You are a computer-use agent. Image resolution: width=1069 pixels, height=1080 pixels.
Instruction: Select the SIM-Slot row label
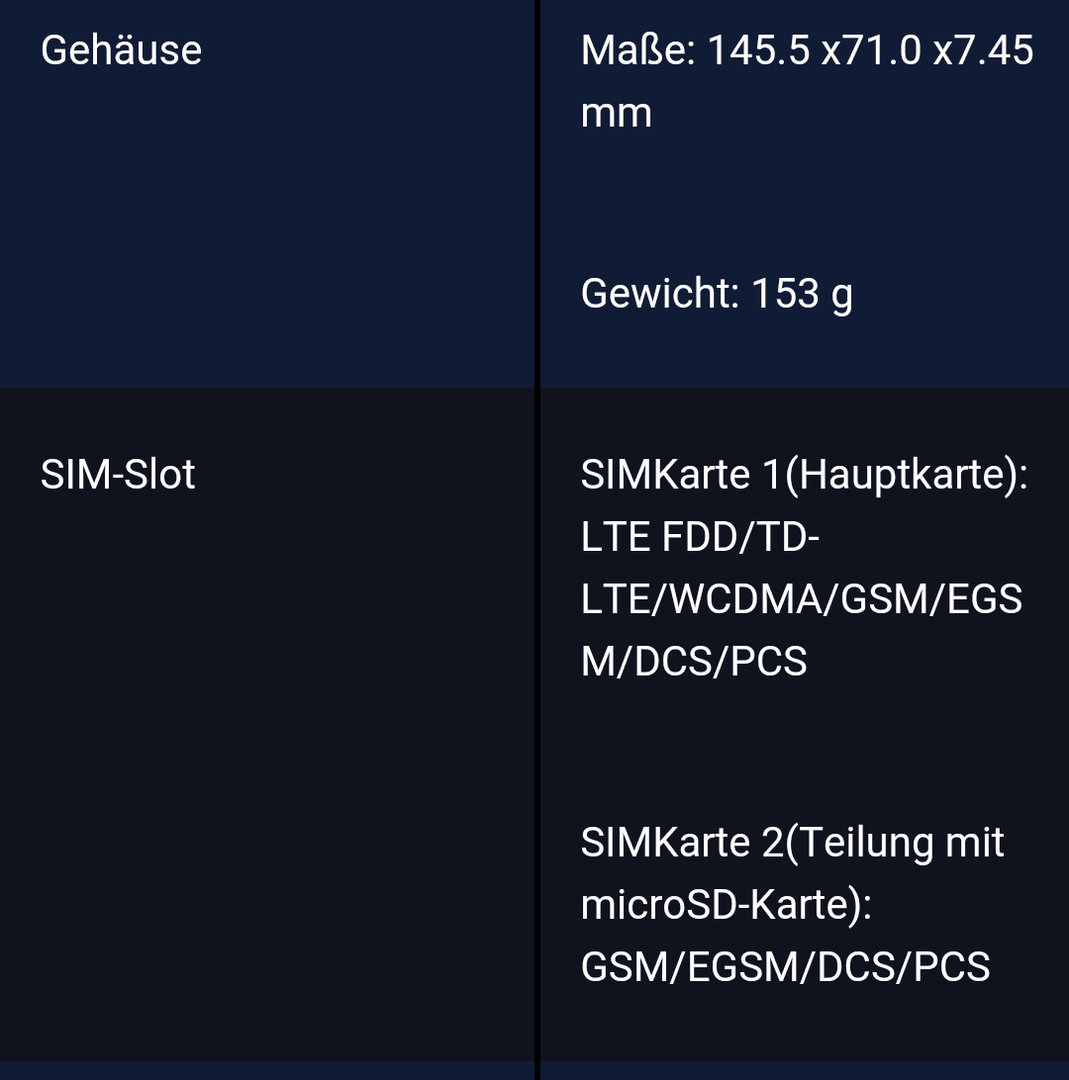pos(118,475)
